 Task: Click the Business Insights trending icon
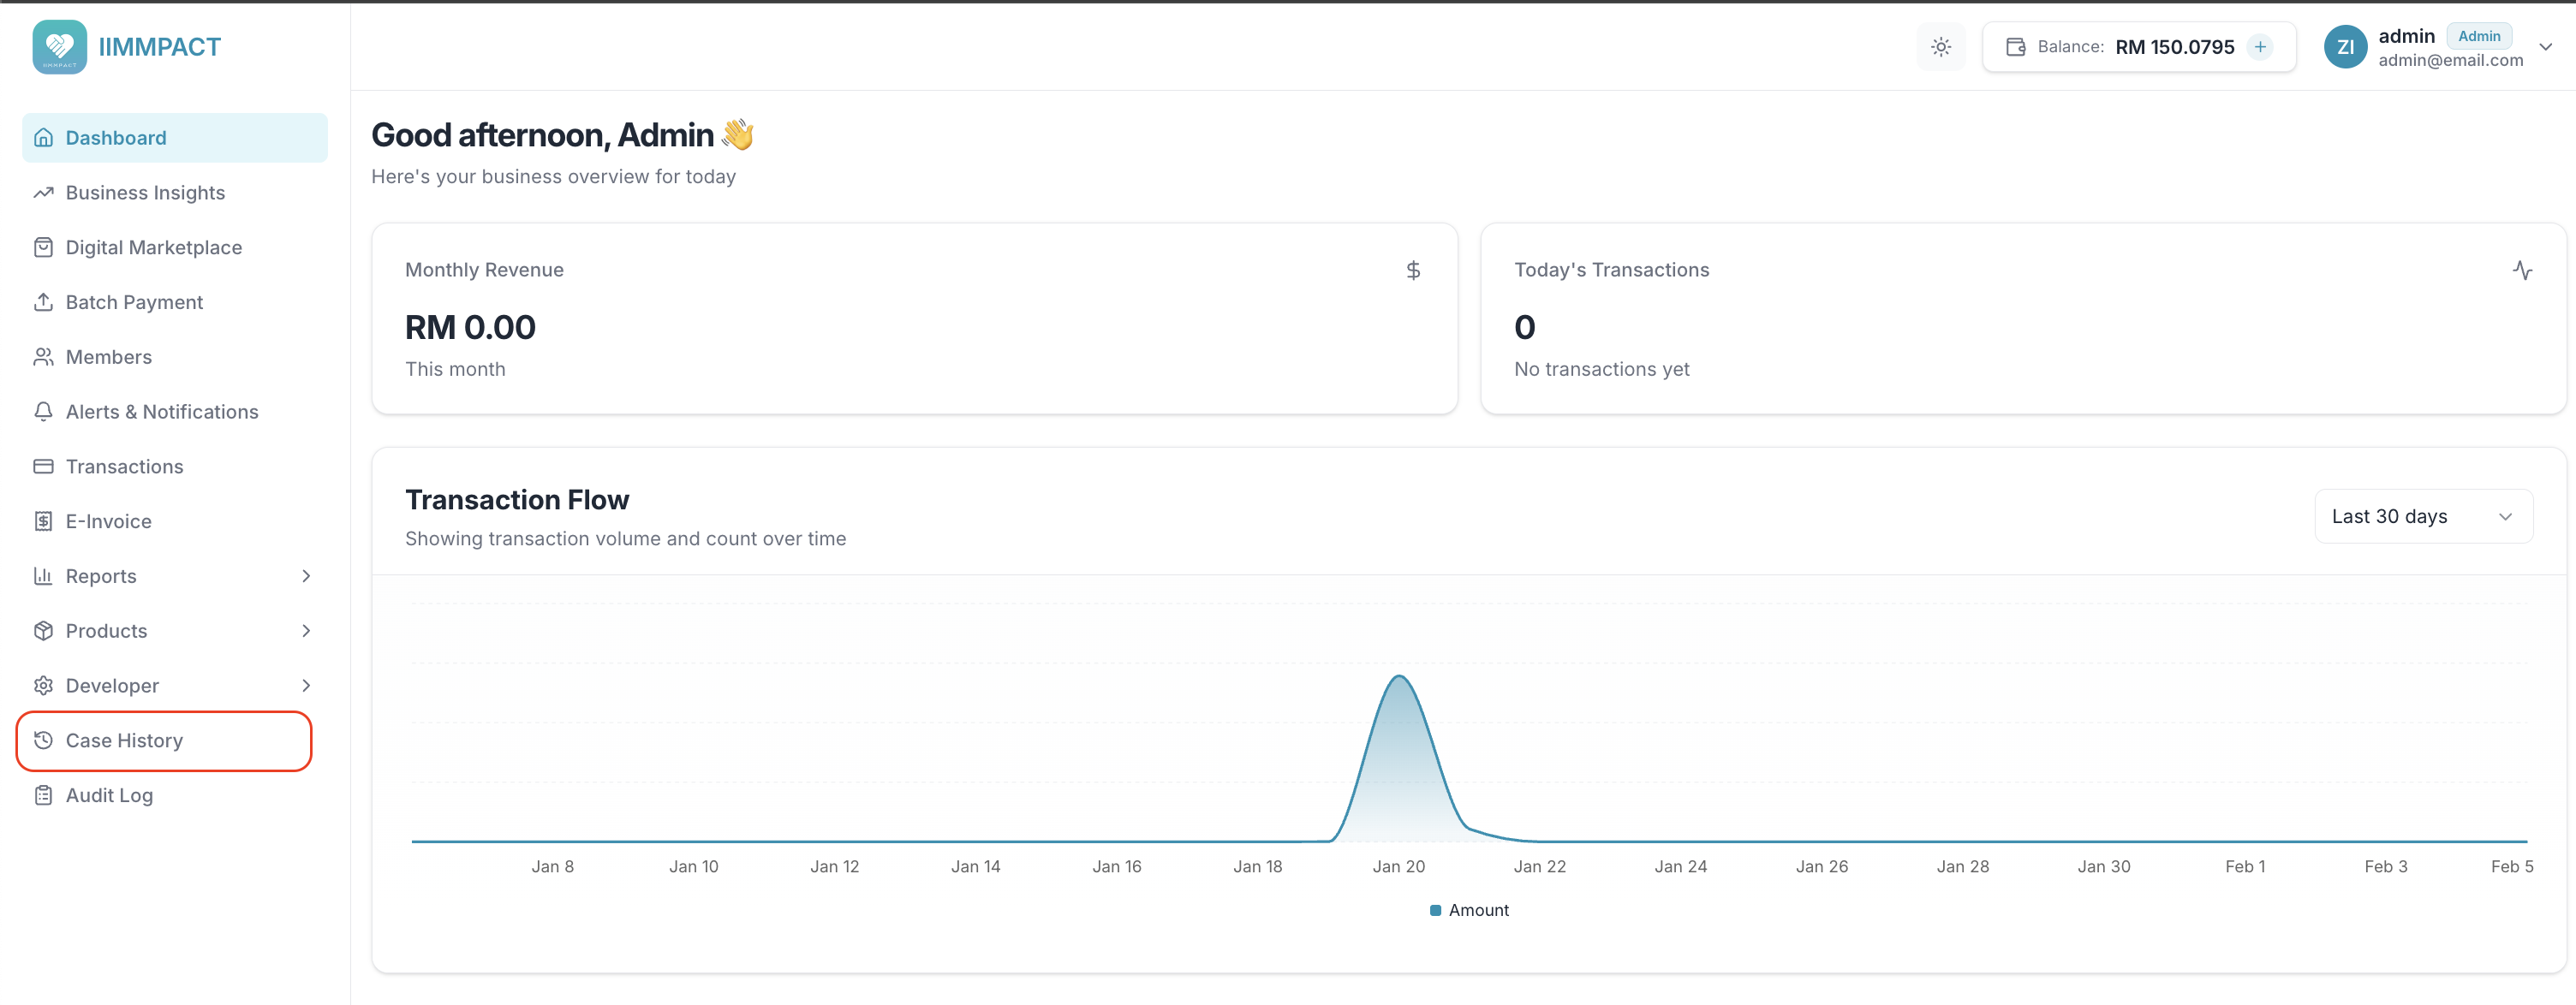44,192
